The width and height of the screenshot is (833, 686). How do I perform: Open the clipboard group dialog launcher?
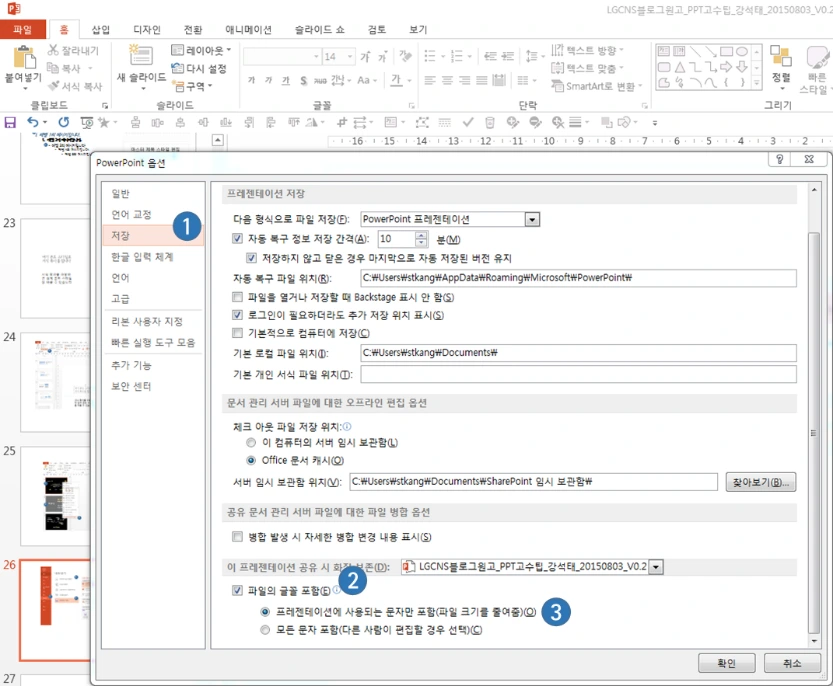tap(105, 106)
